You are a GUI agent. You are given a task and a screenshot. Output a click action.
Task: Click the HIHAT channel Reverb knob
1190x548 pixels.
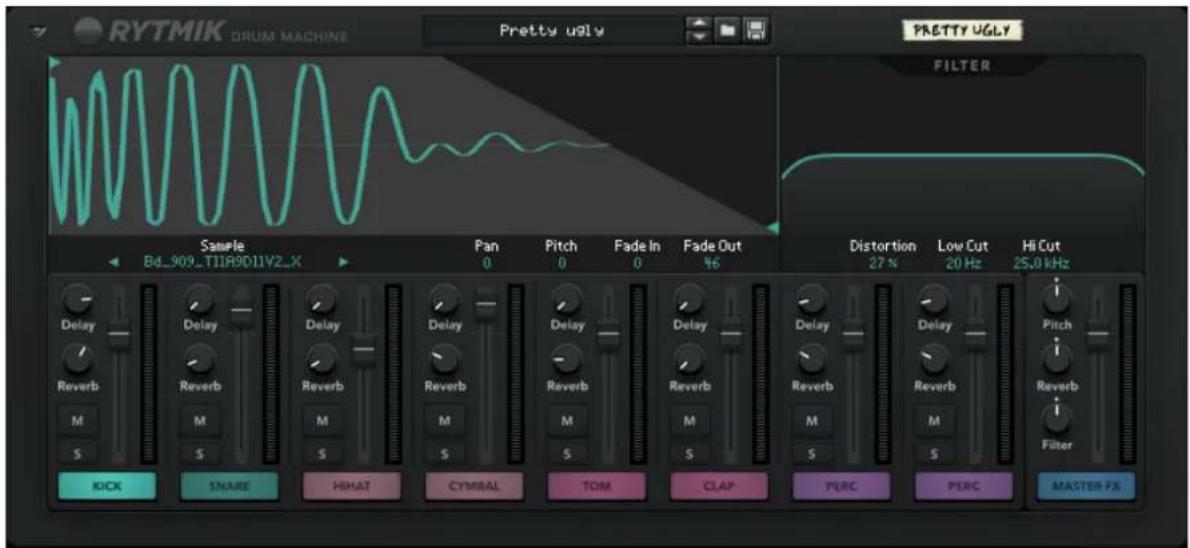point(323,358)
